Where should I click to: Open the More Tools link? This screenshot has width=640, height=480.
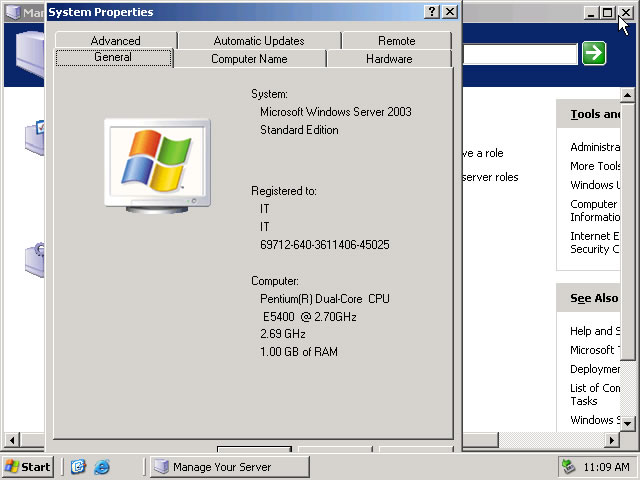(595, 166)
